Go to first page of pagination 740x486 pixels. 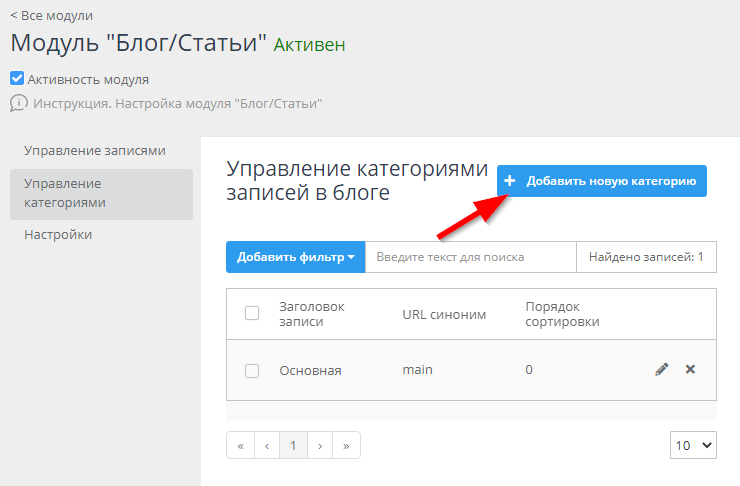pos(240,446)
